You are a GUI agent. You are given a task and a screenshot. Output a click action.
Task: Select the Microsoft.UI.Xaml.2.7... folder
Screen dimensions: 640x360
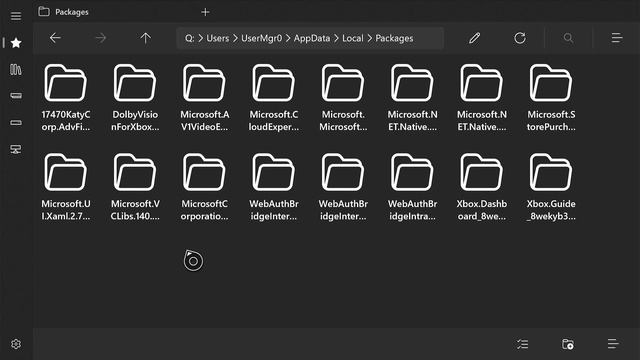pyautogui.click(x=66, y=187)
